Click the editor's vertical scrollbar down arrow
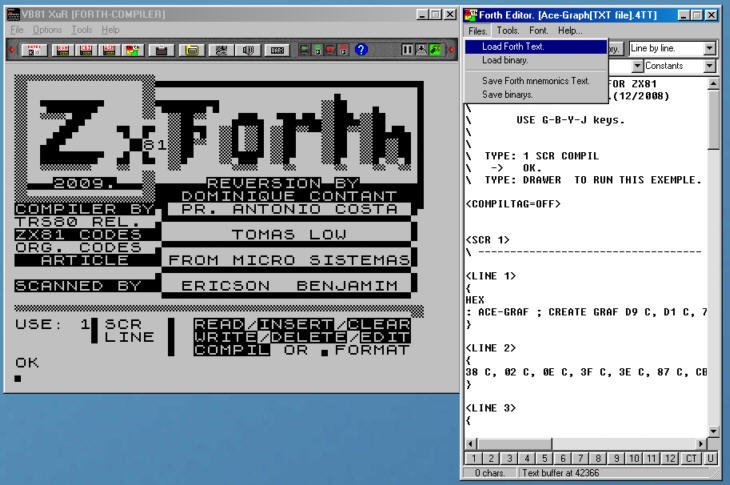Viewport: 730px width, 485px height. pos(713,431)
